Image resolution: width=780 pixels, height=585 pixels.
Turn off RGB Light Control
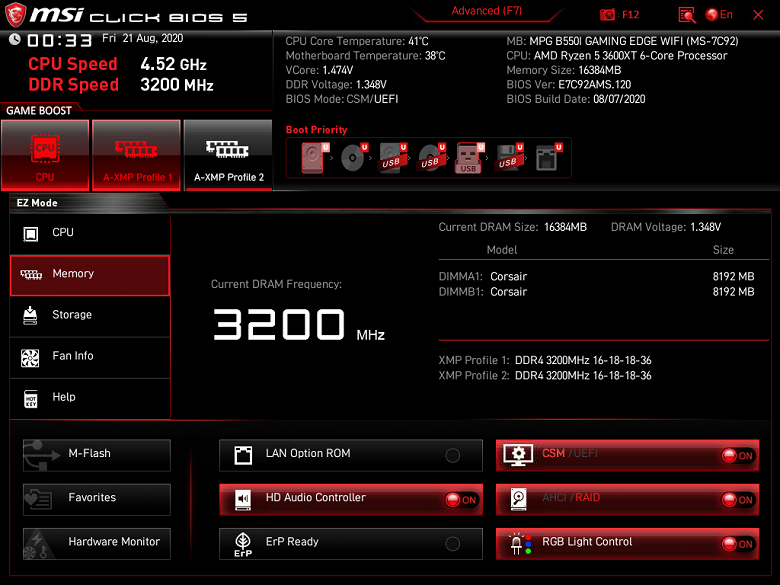[738, 544]
